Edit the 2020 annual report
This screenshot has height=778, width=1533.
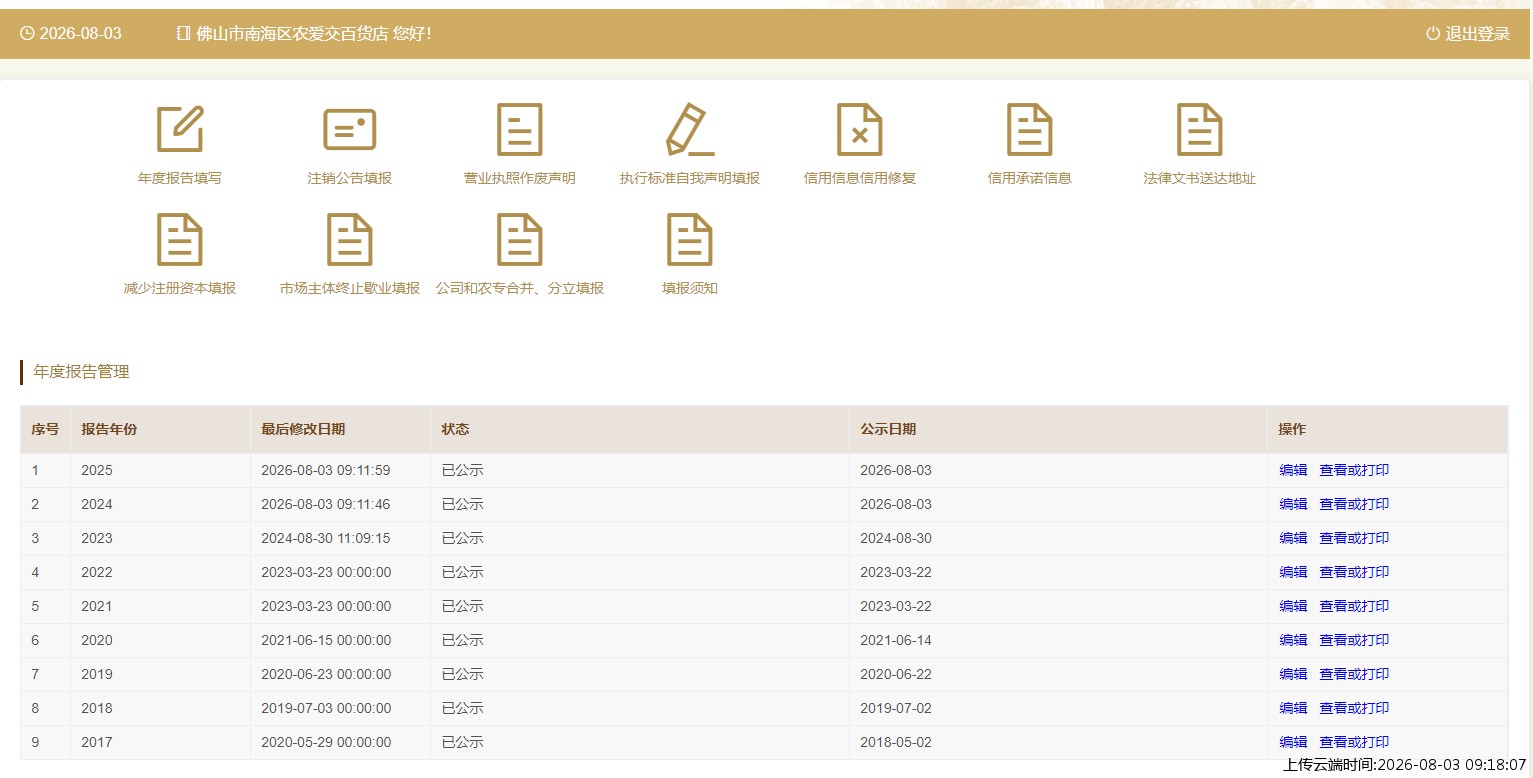tap(1293, 640)
